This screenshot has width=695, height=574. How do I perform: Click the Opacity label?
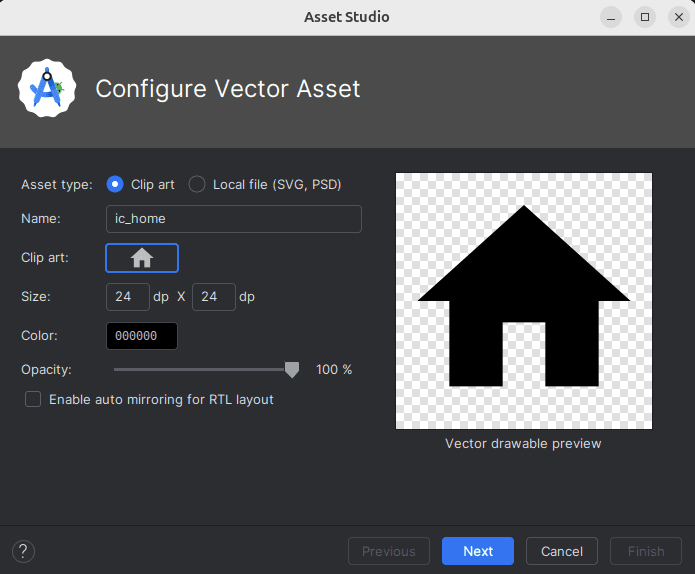(47, 370)
